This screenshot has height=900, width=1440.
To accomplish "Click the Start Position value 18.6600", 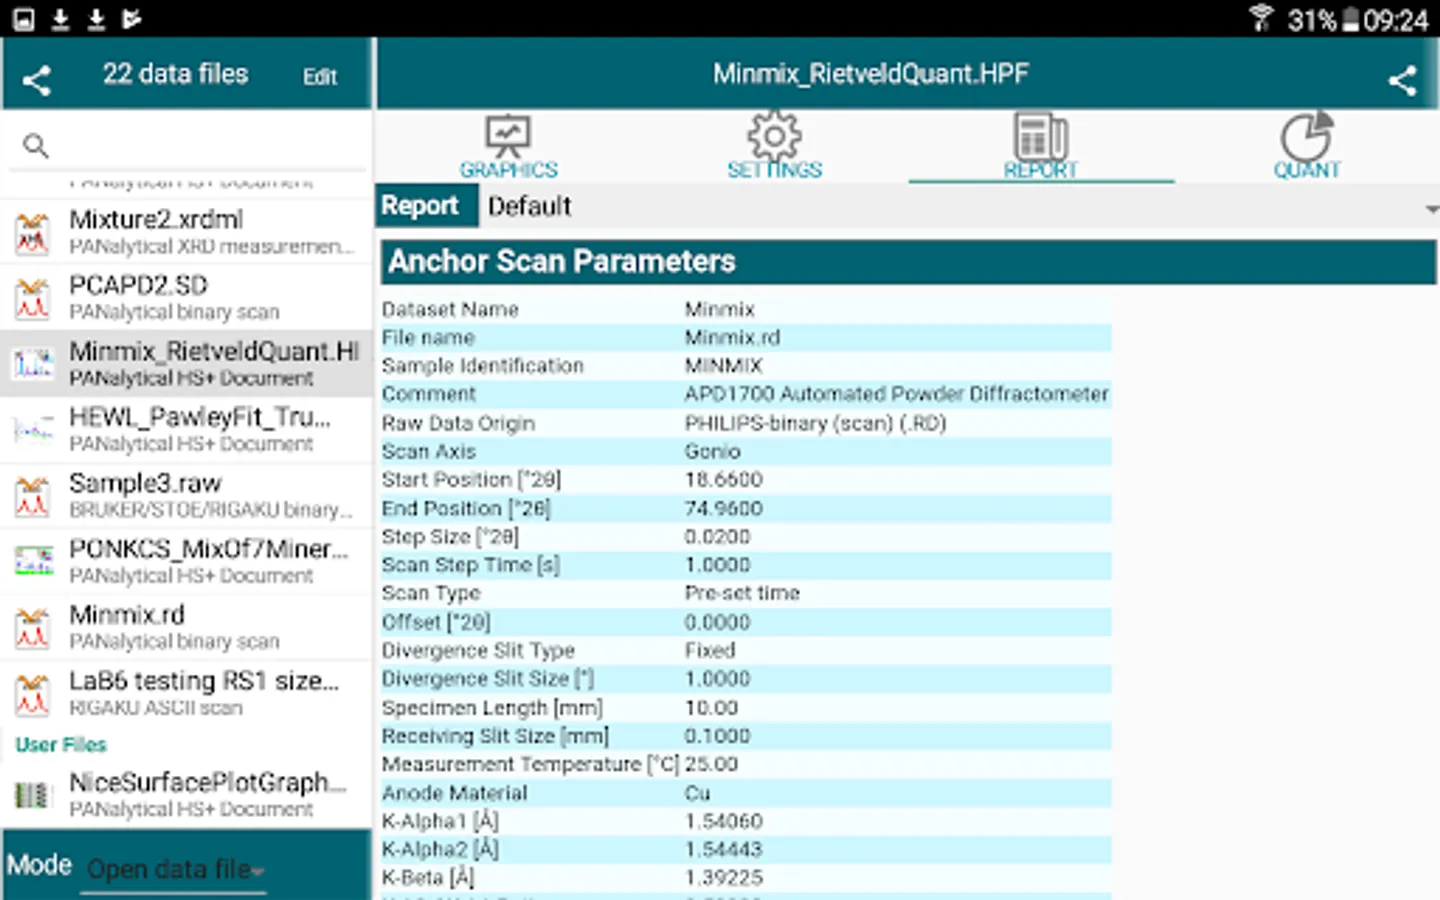I will pos(723,480).
